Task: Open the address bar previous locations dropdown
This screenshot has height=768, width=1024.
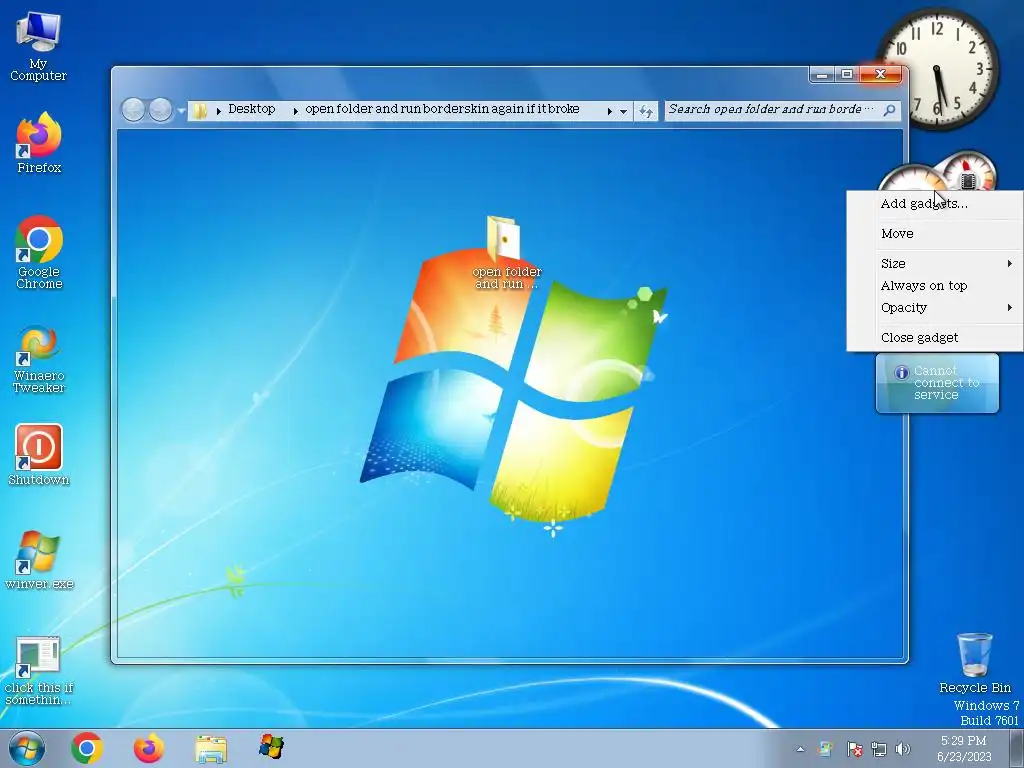Action: (x=624, y=111)
